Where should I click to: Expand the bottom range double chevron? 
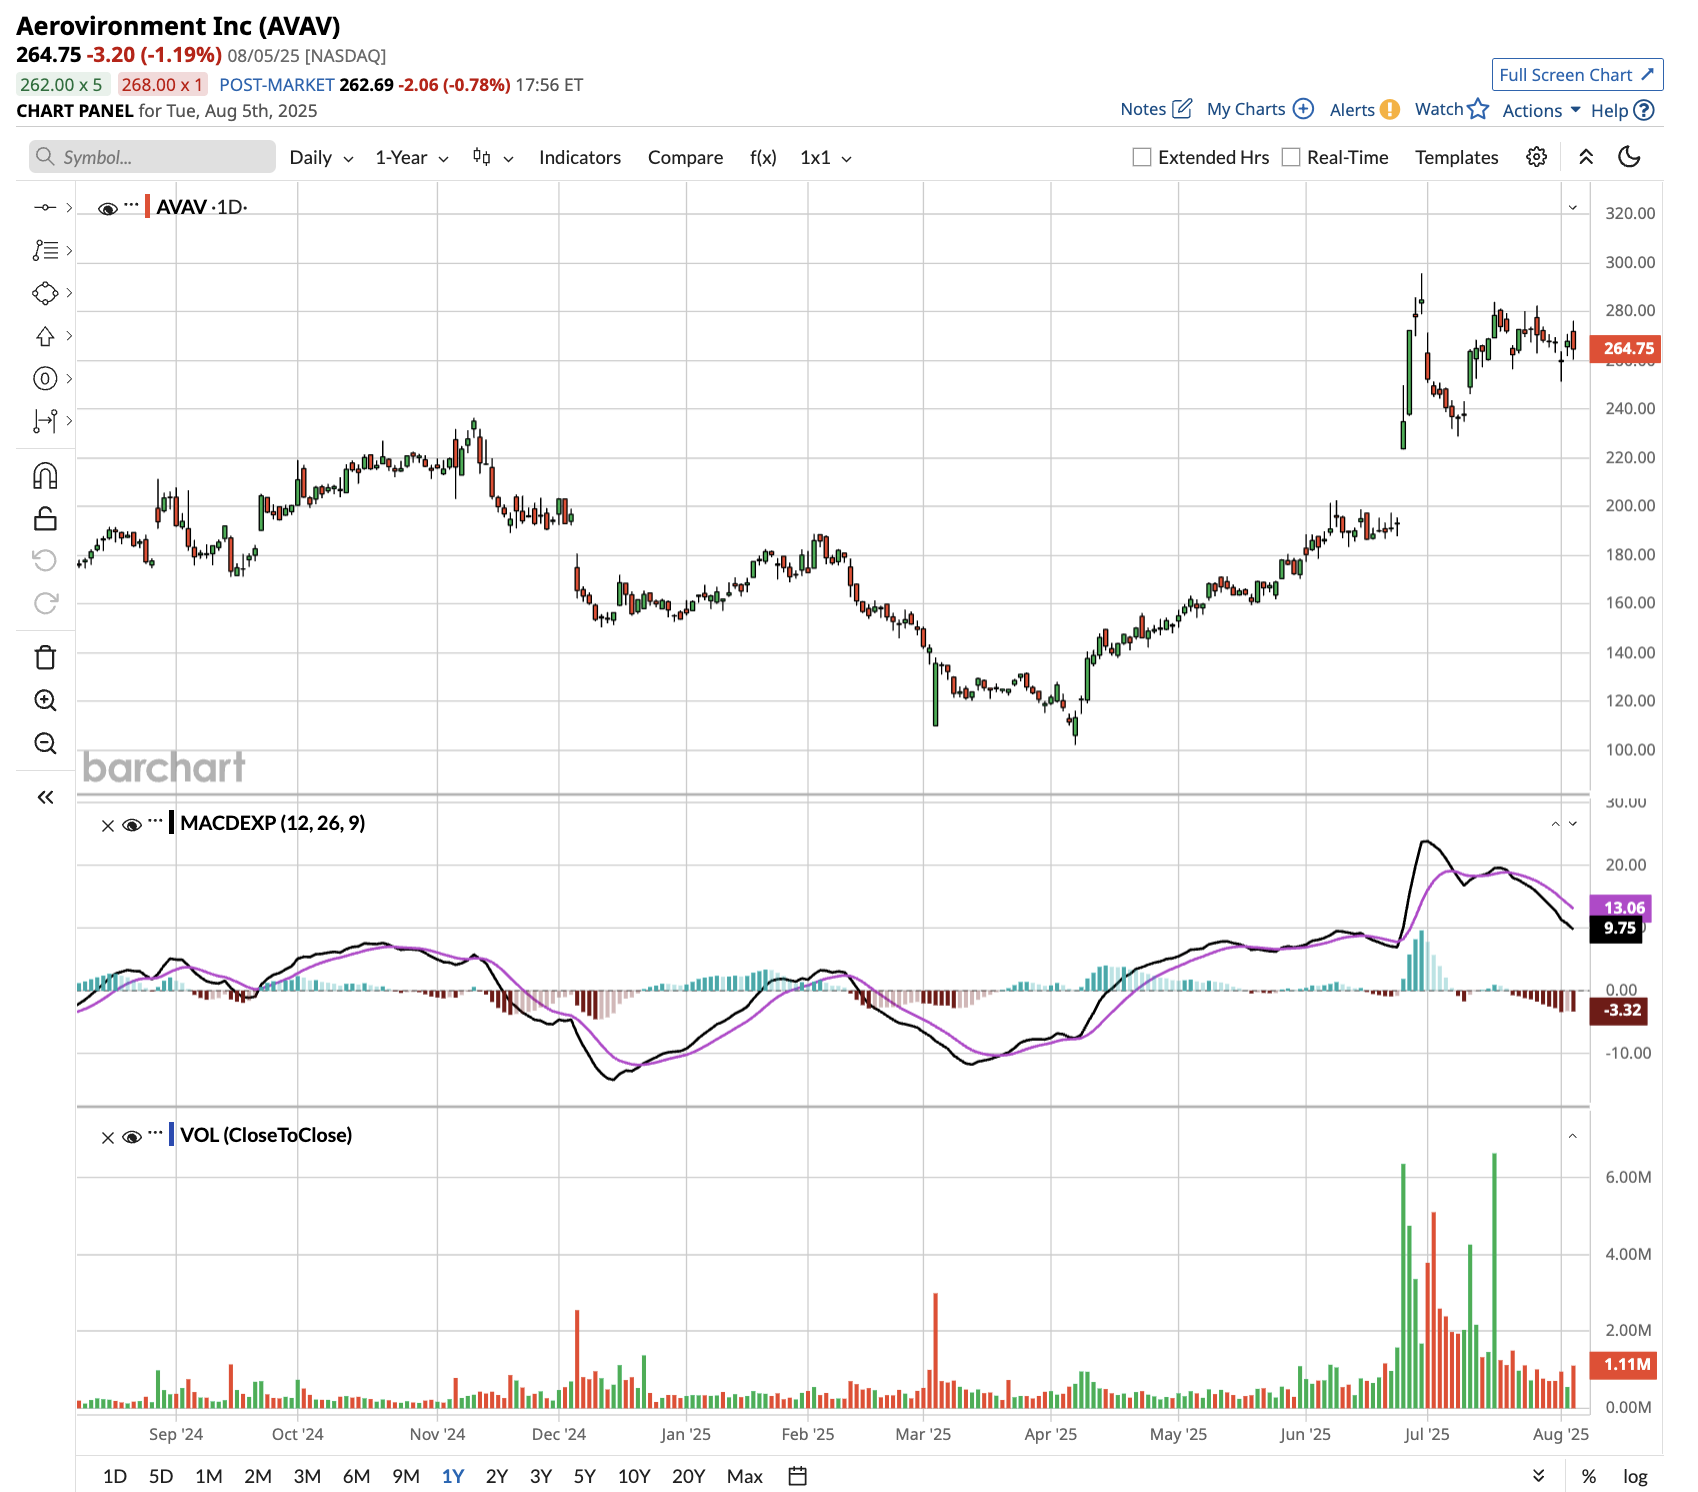pyautogui.click(x=1539, y=1476)
